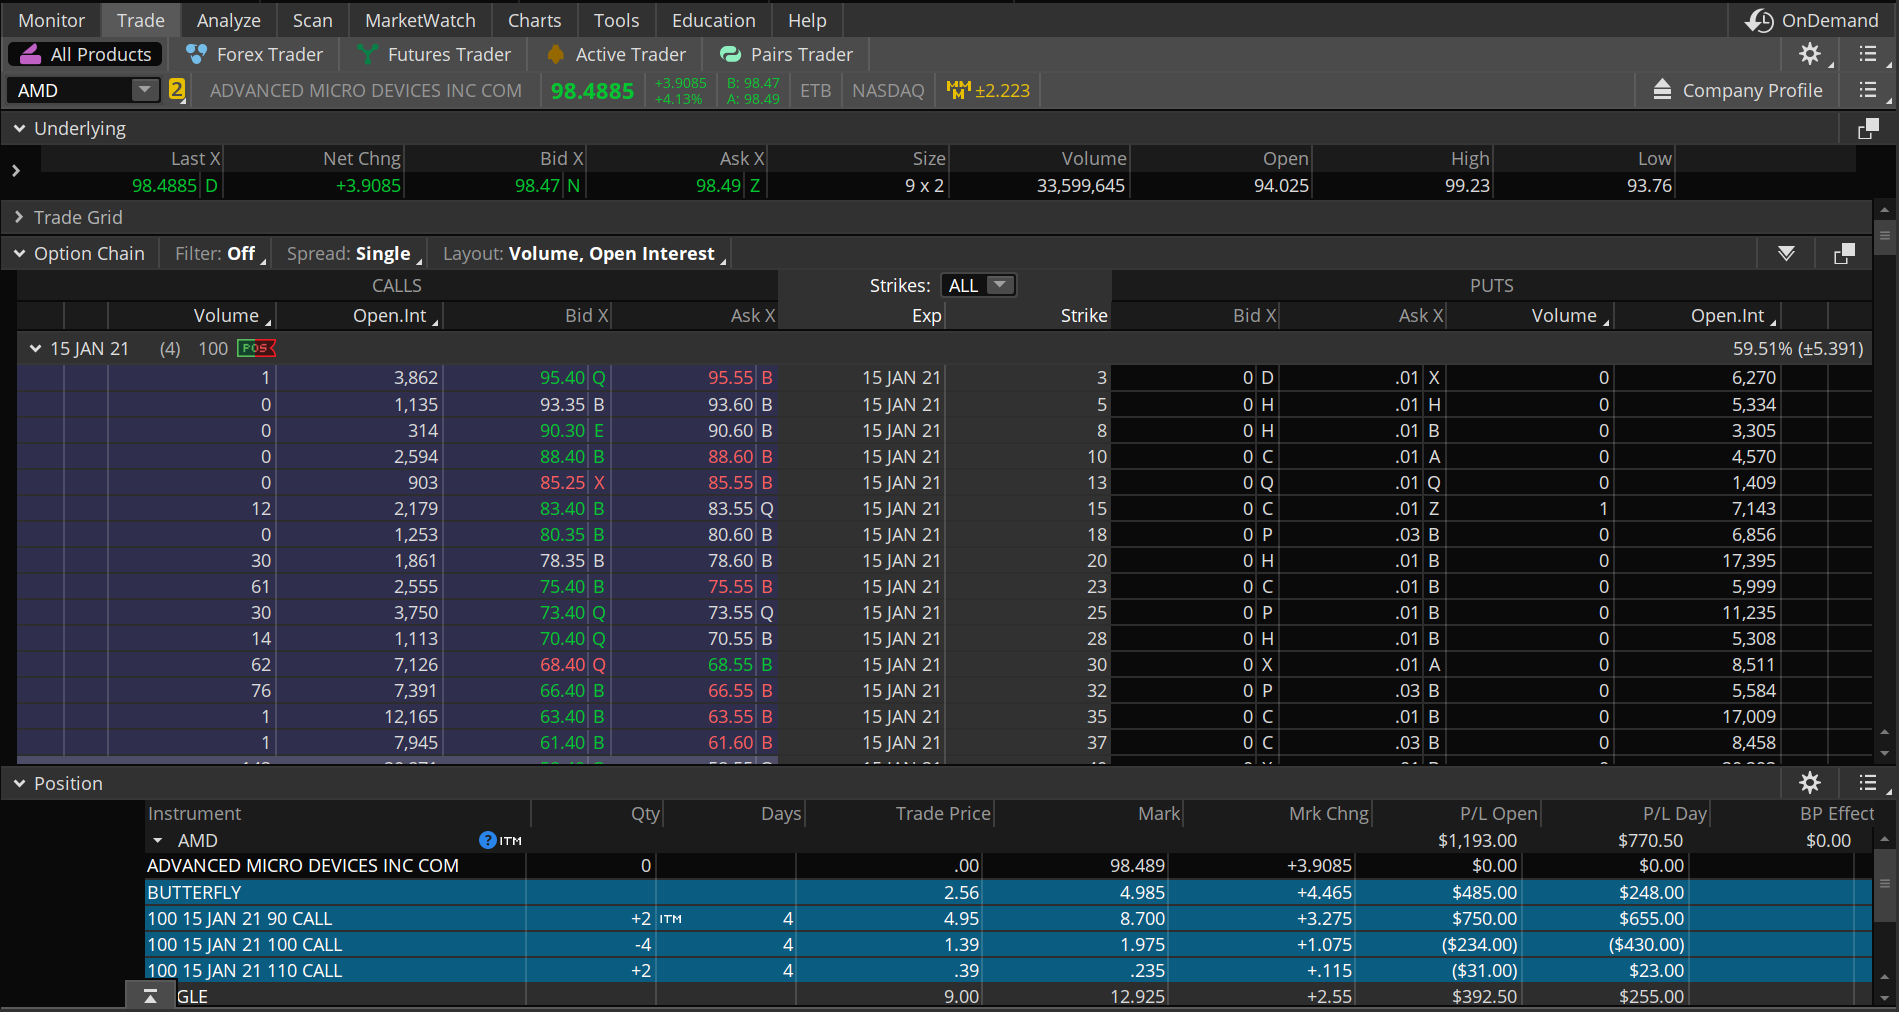
Task: Open the Strikes ALL dropdown
Action: (978, 285)
